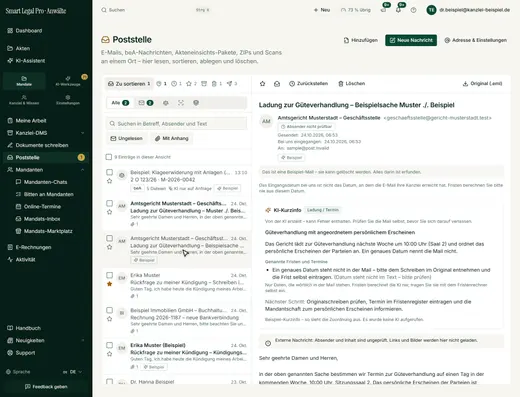Open Bitten an Mandanten
The image size is (520, 397).
point(46,194)
